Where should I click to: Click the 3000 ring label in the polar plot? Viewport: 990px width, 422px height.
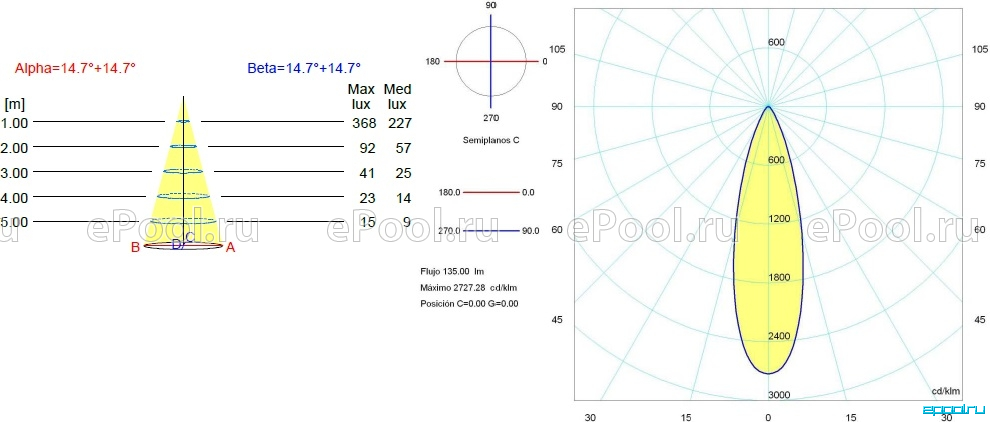[x=778, y=395]
